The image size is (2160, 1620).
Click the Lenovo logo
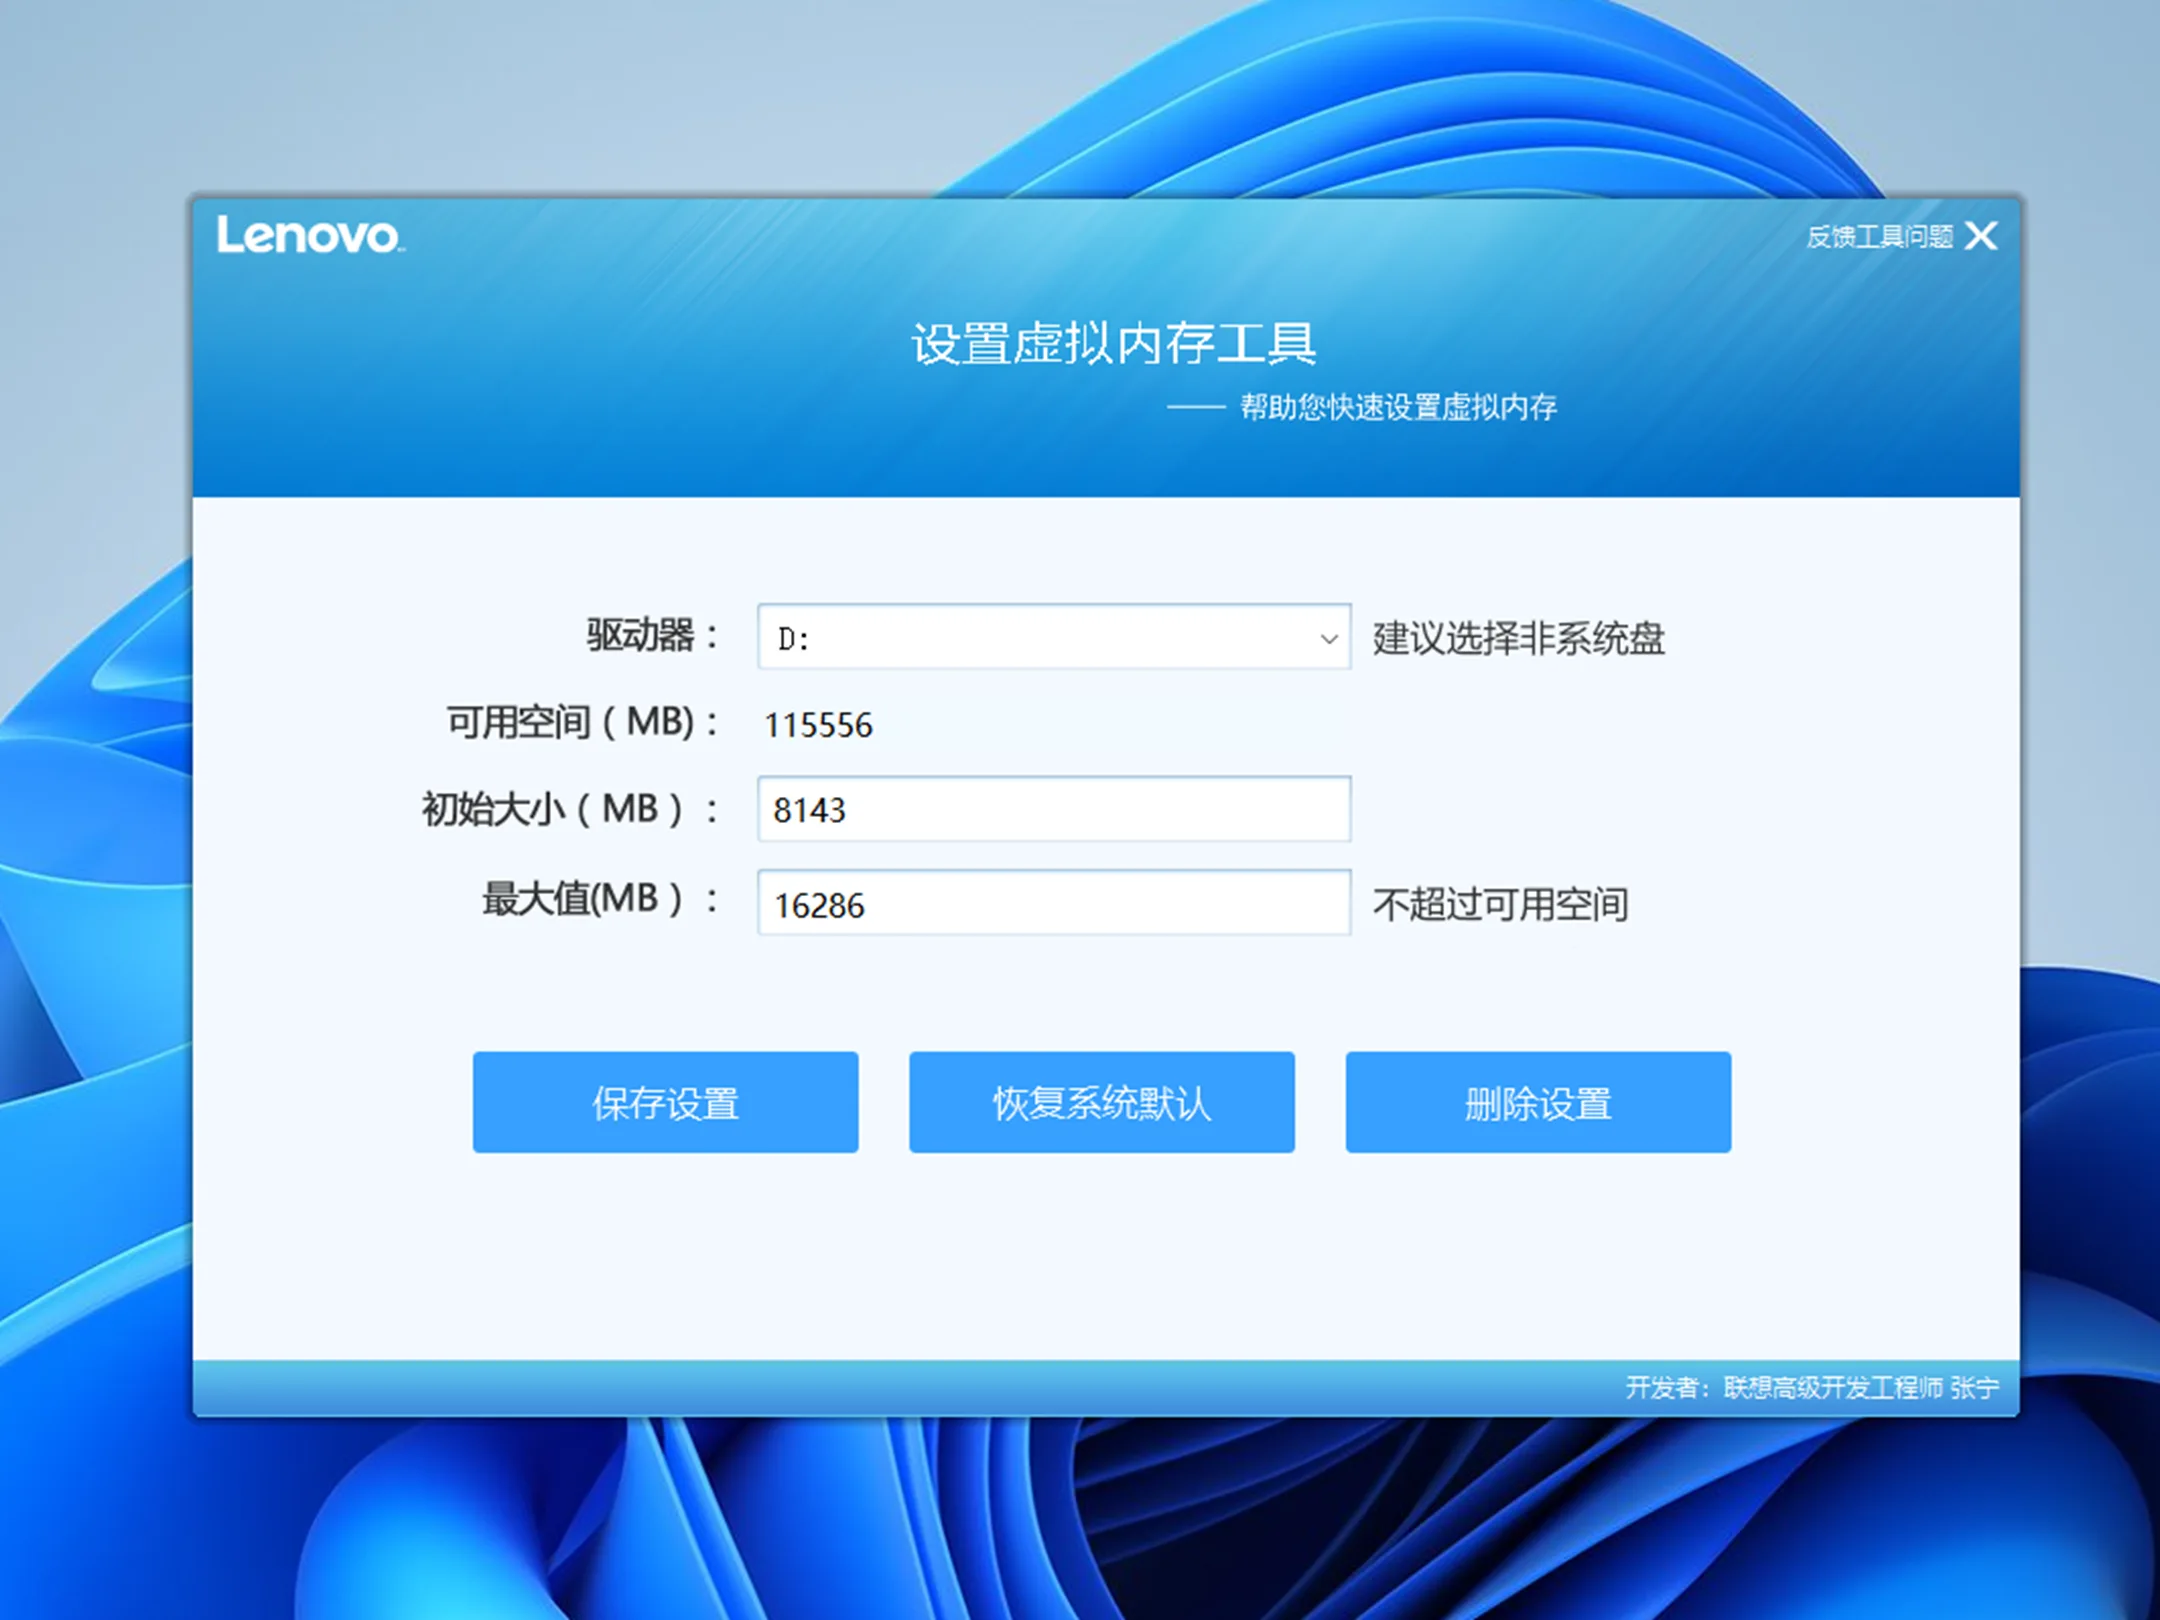click(x=311, y=236)
